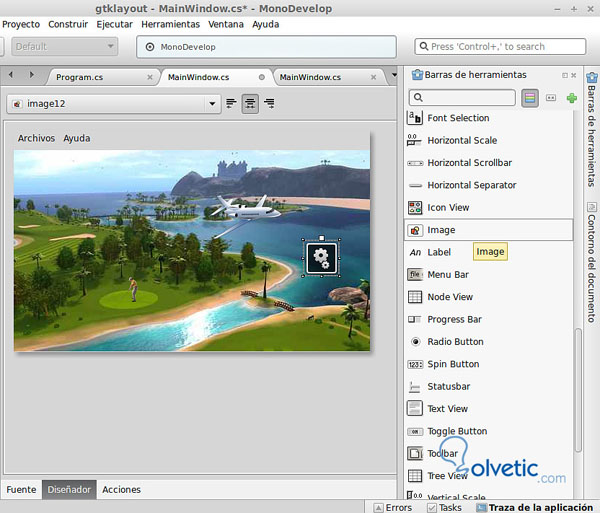Choose the Horizontal Scale widget
The image size is (600, 513).
pyautogui.click(x=461, y=140)
